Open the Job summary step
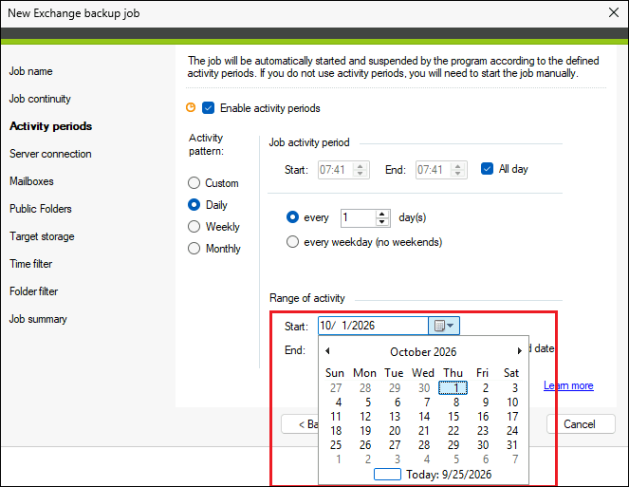Image resolution: width=629 pixels, height=487 pixels. click(x=38, y=319)
